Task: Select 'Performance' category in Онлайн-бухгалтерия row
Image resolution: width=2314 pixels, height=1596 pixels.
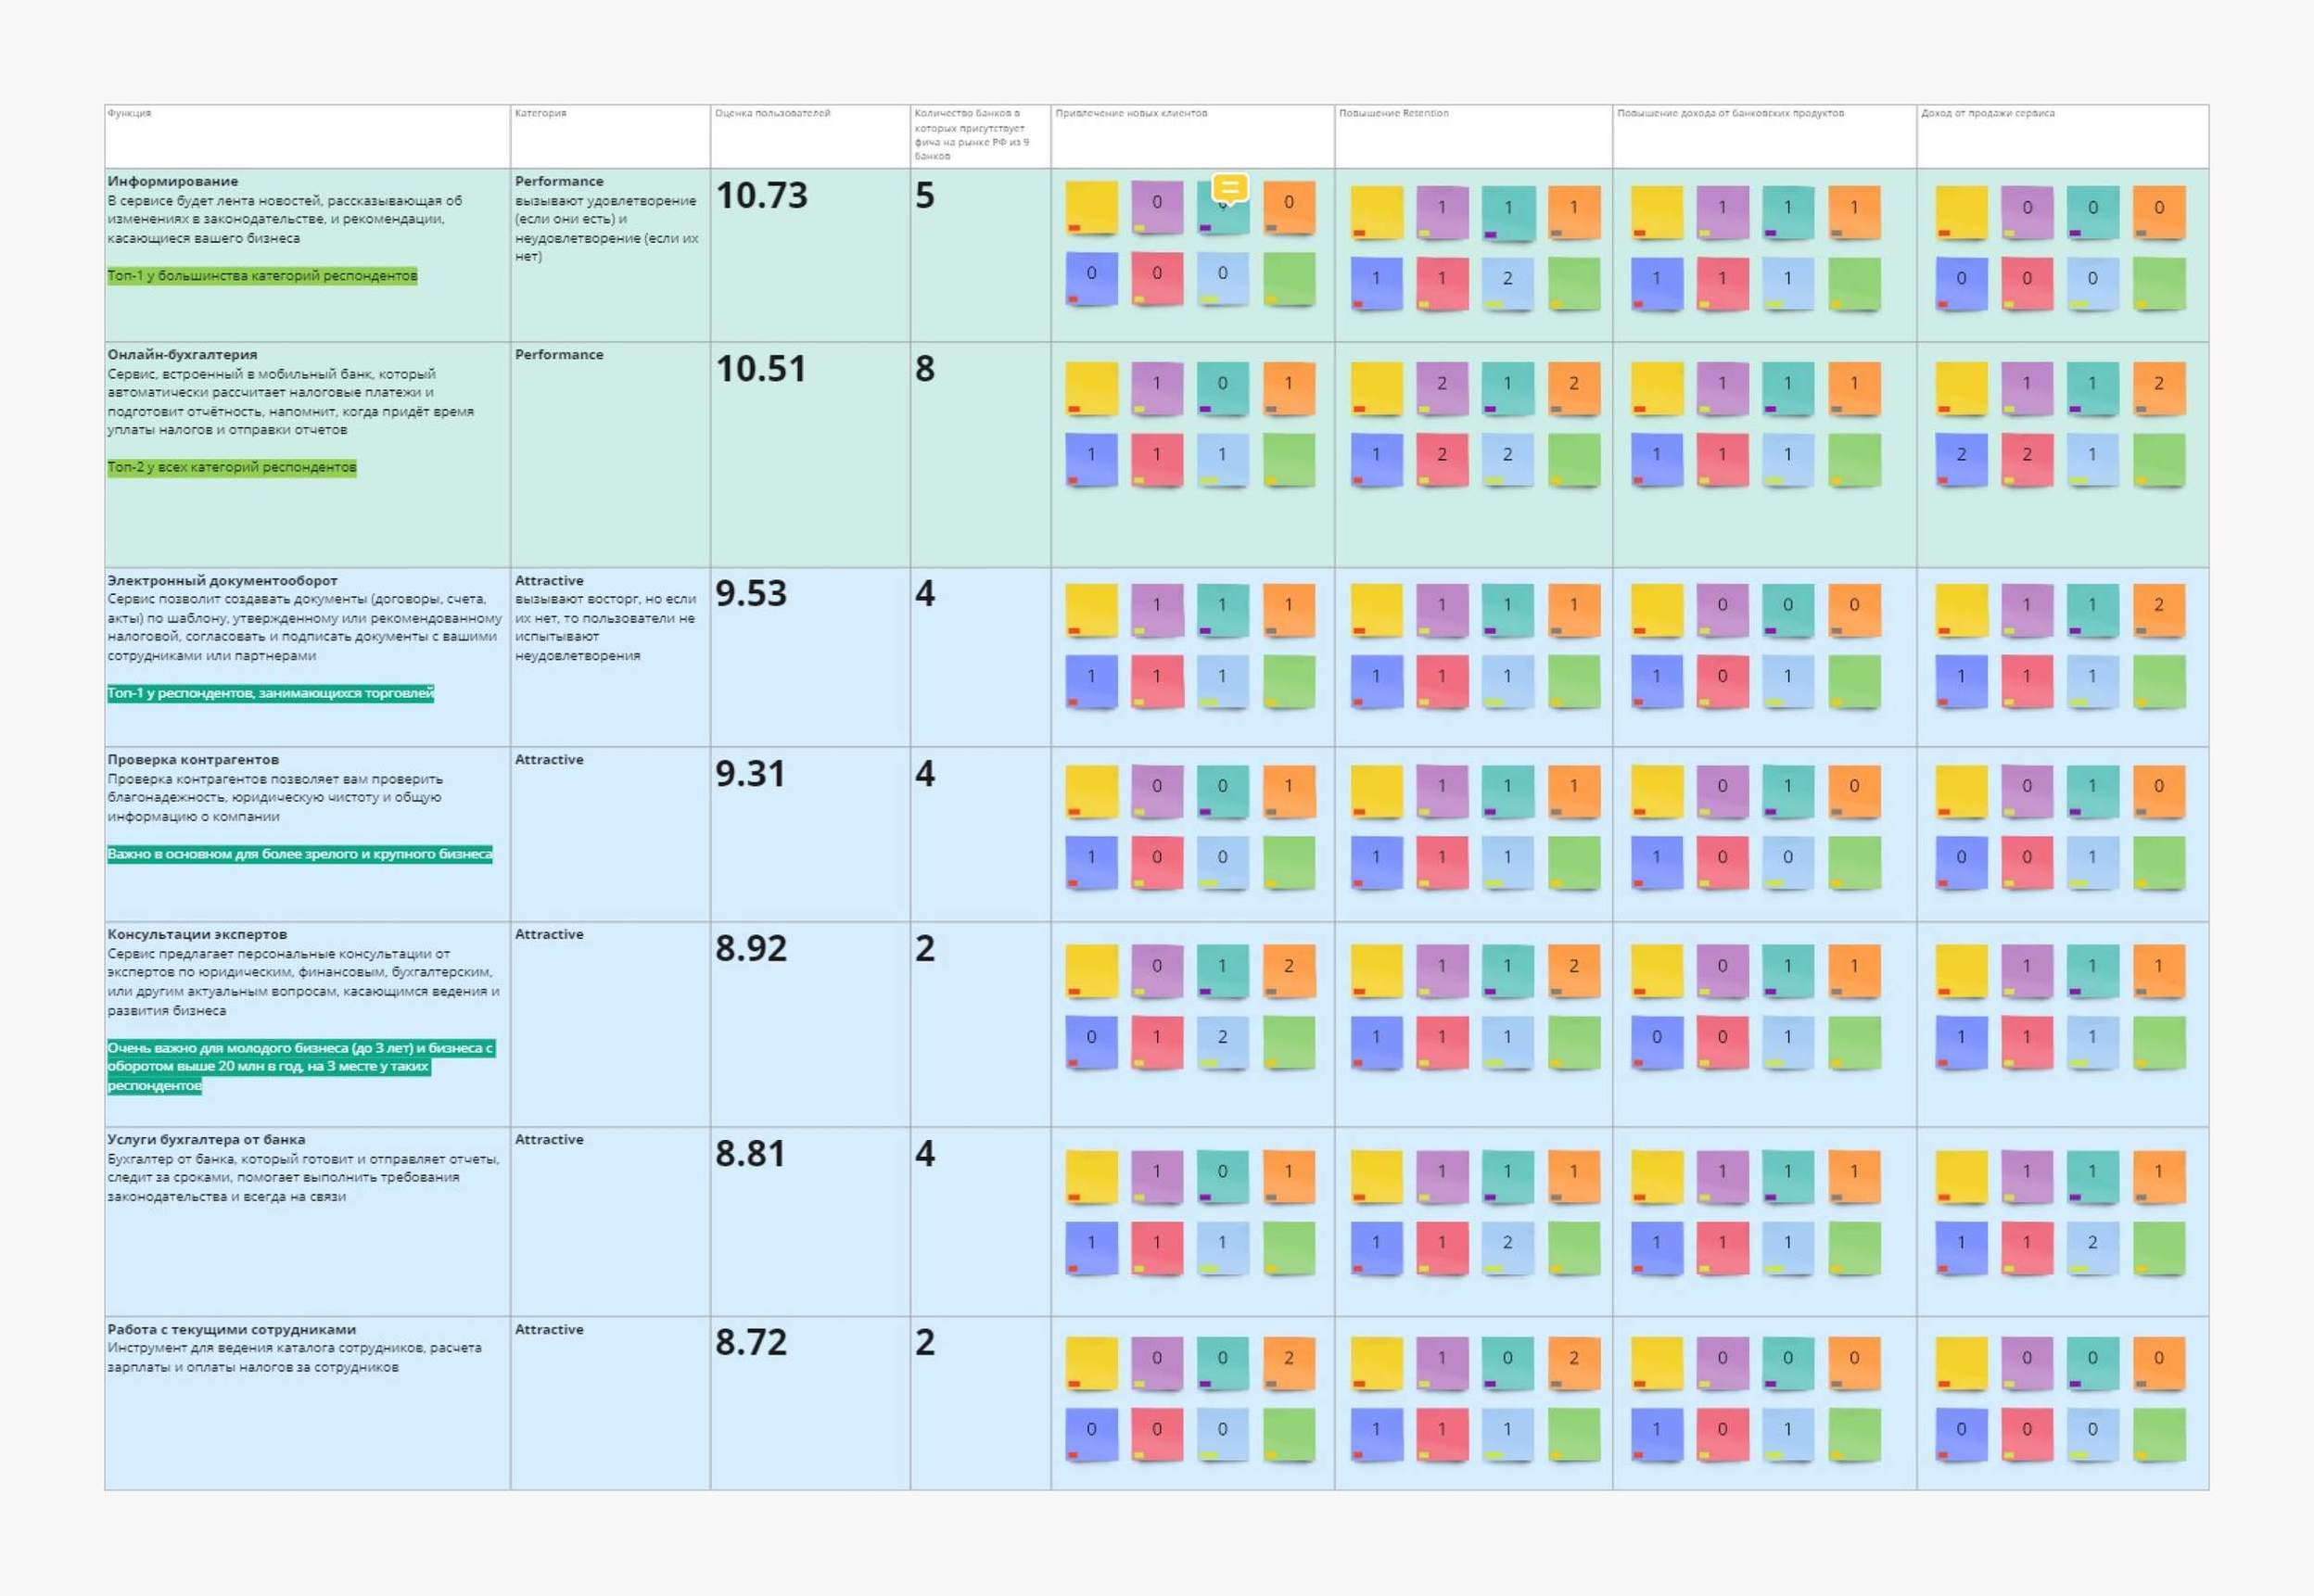Action: coord(559,354)
